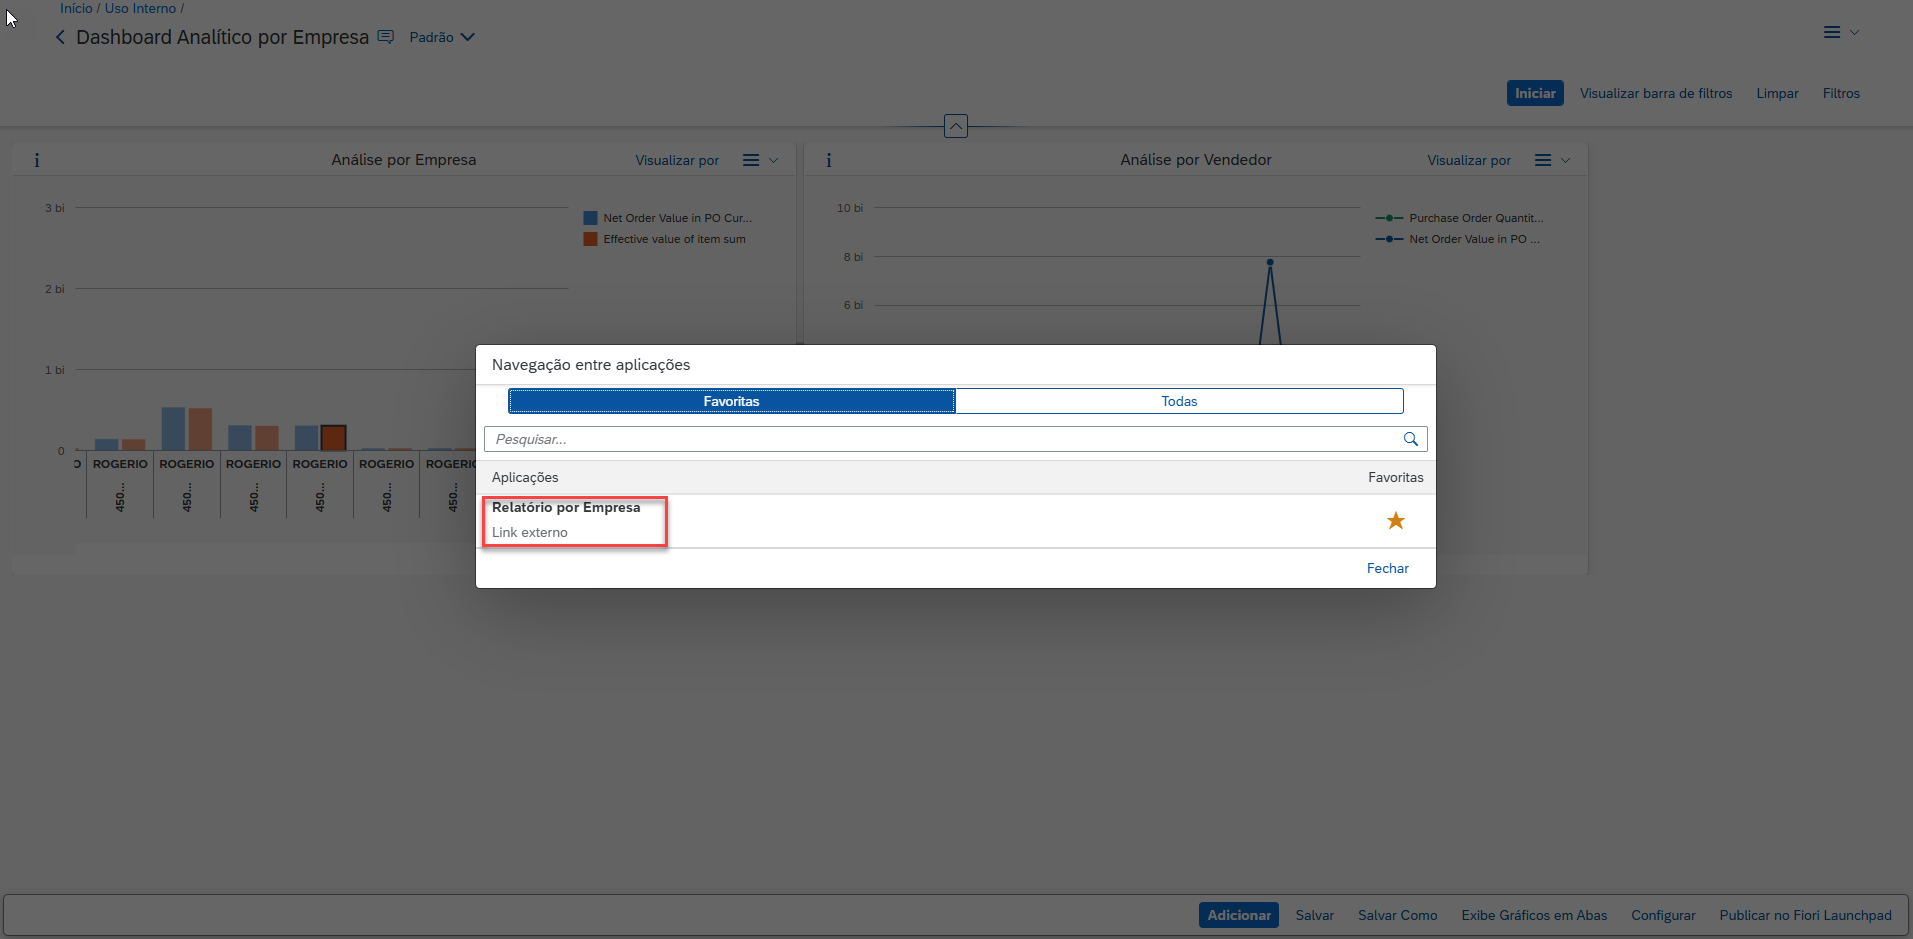Collapse header using the centered chevron button
The image size is (1913, 939).
click(x=956, y=126)
